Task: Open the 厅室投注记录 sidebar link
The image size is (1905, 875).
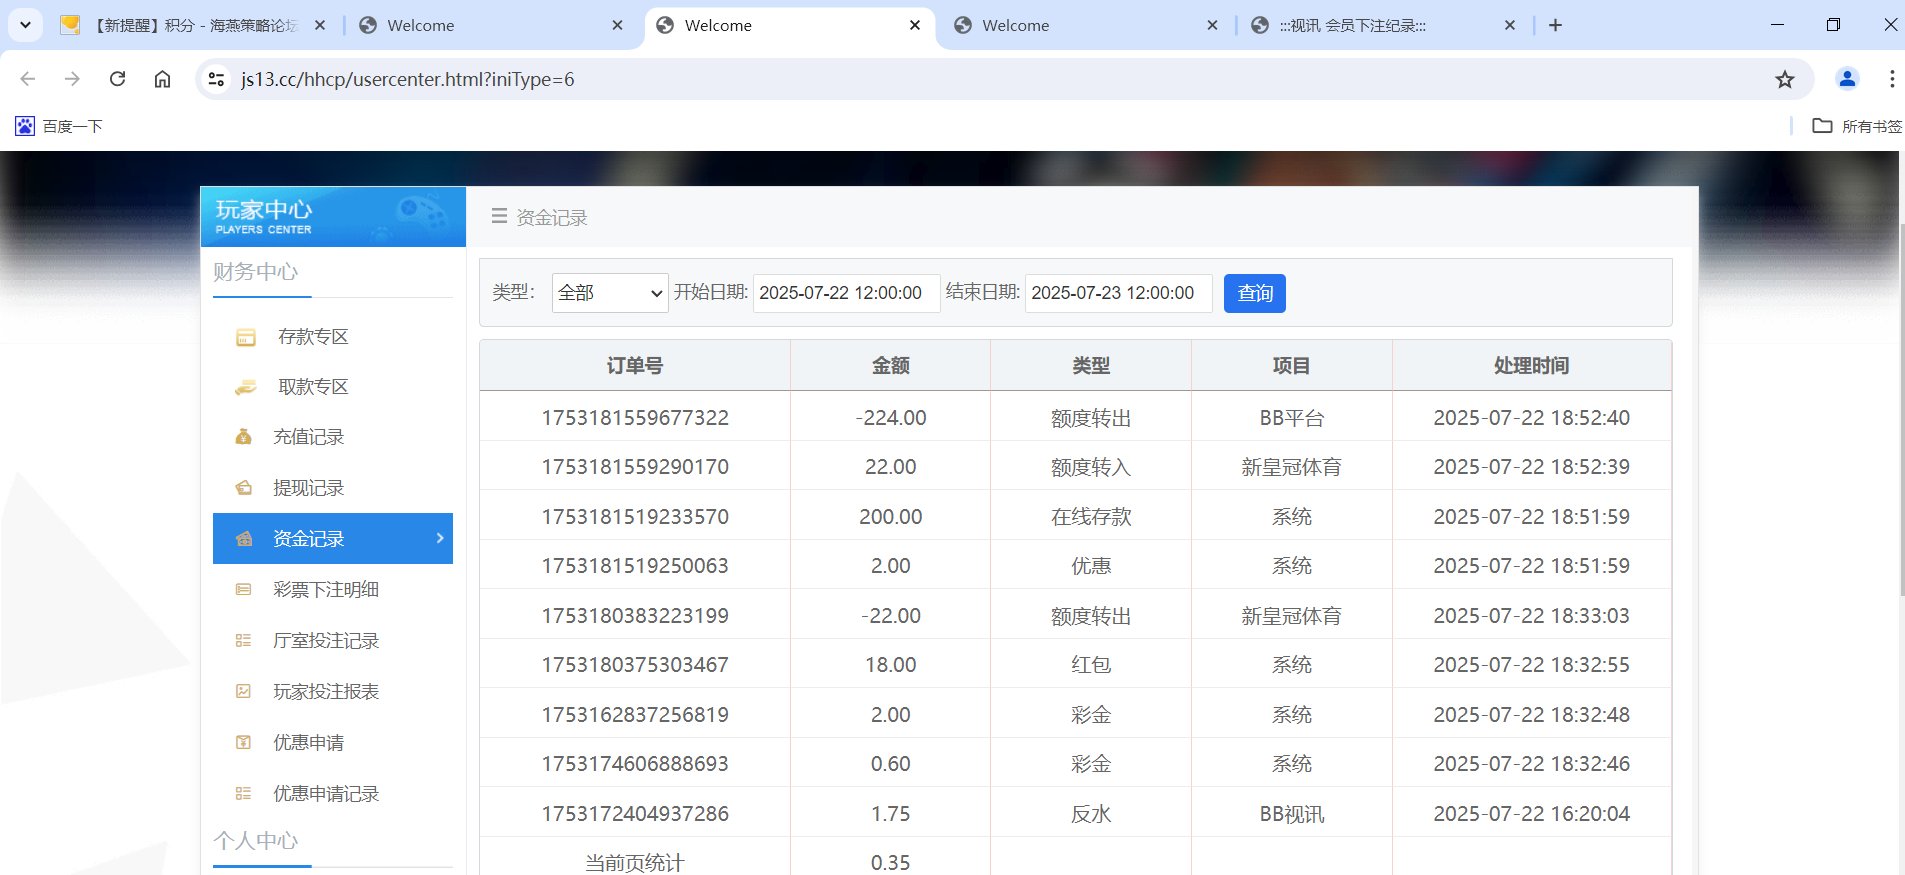Action: (326, 641)
